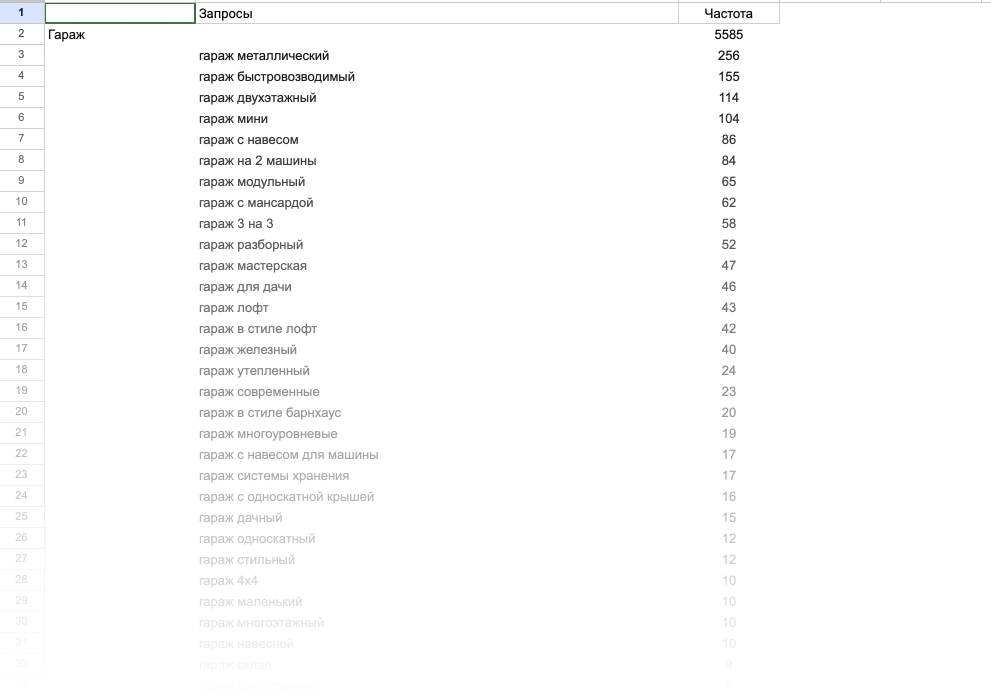Select the frequency value 104 cell
This screenshot has height=696, width=991.
pos(728,119)
